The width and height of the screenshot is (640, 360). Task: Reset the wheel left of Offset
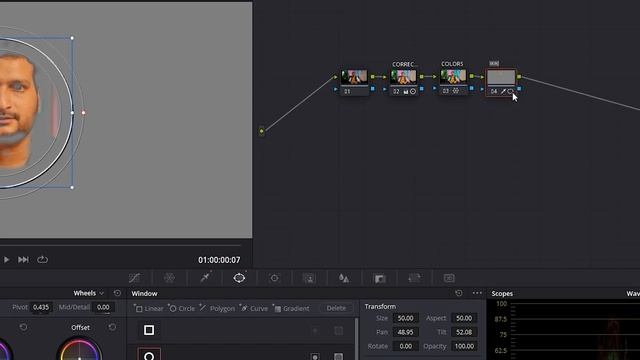click(23, 327)
